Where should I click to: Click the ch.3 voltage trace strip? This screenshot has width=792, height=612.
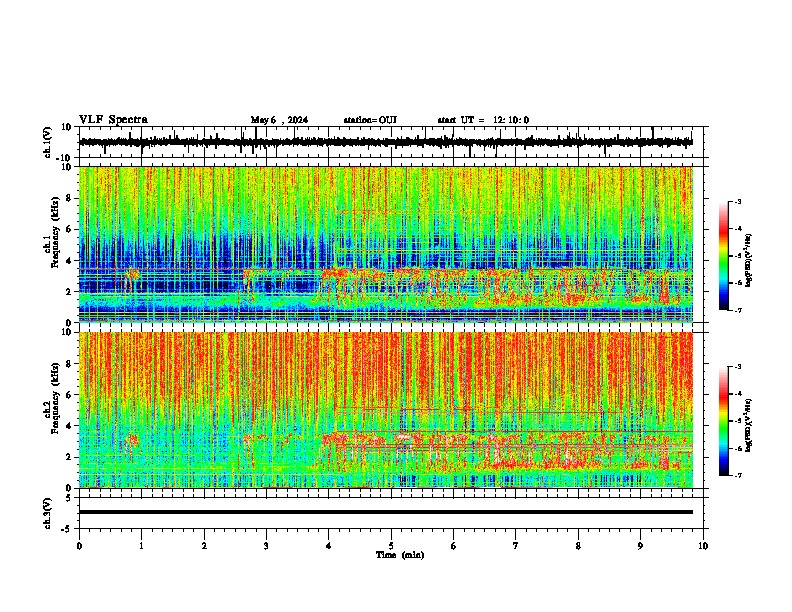(x=385, y=513)
